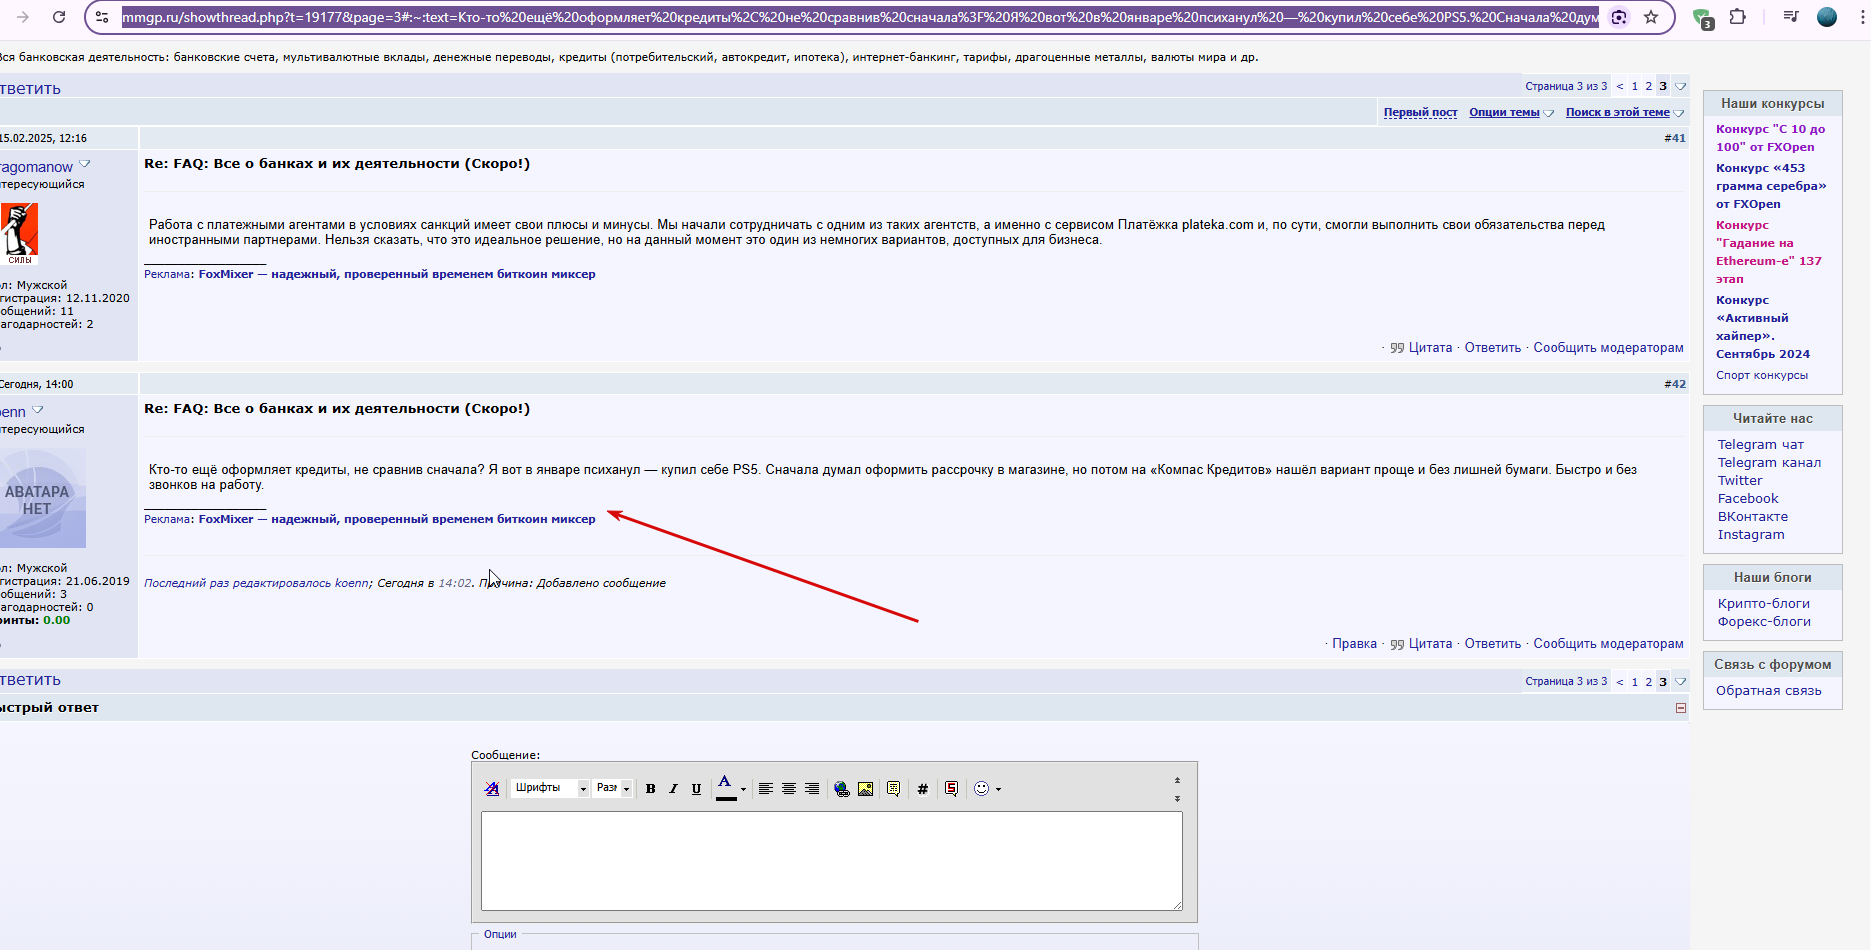Insert a hyperlink in the editor
Image resolution: width=1871 pixels, height=950 pixels.
tap(842, 789)
